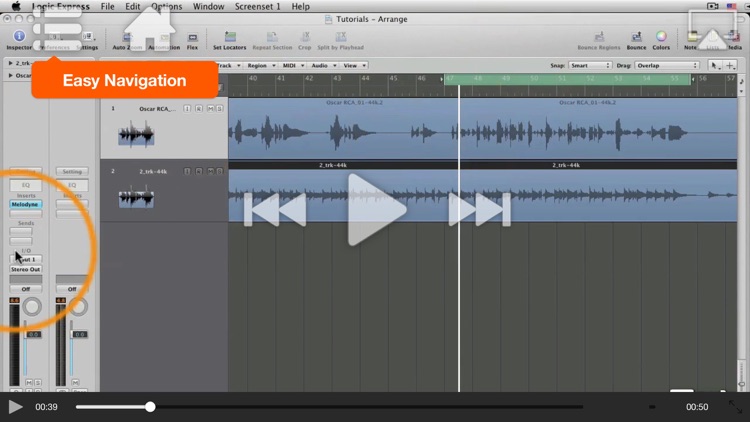Open the video player chapter list overlay

pos(56,30)
